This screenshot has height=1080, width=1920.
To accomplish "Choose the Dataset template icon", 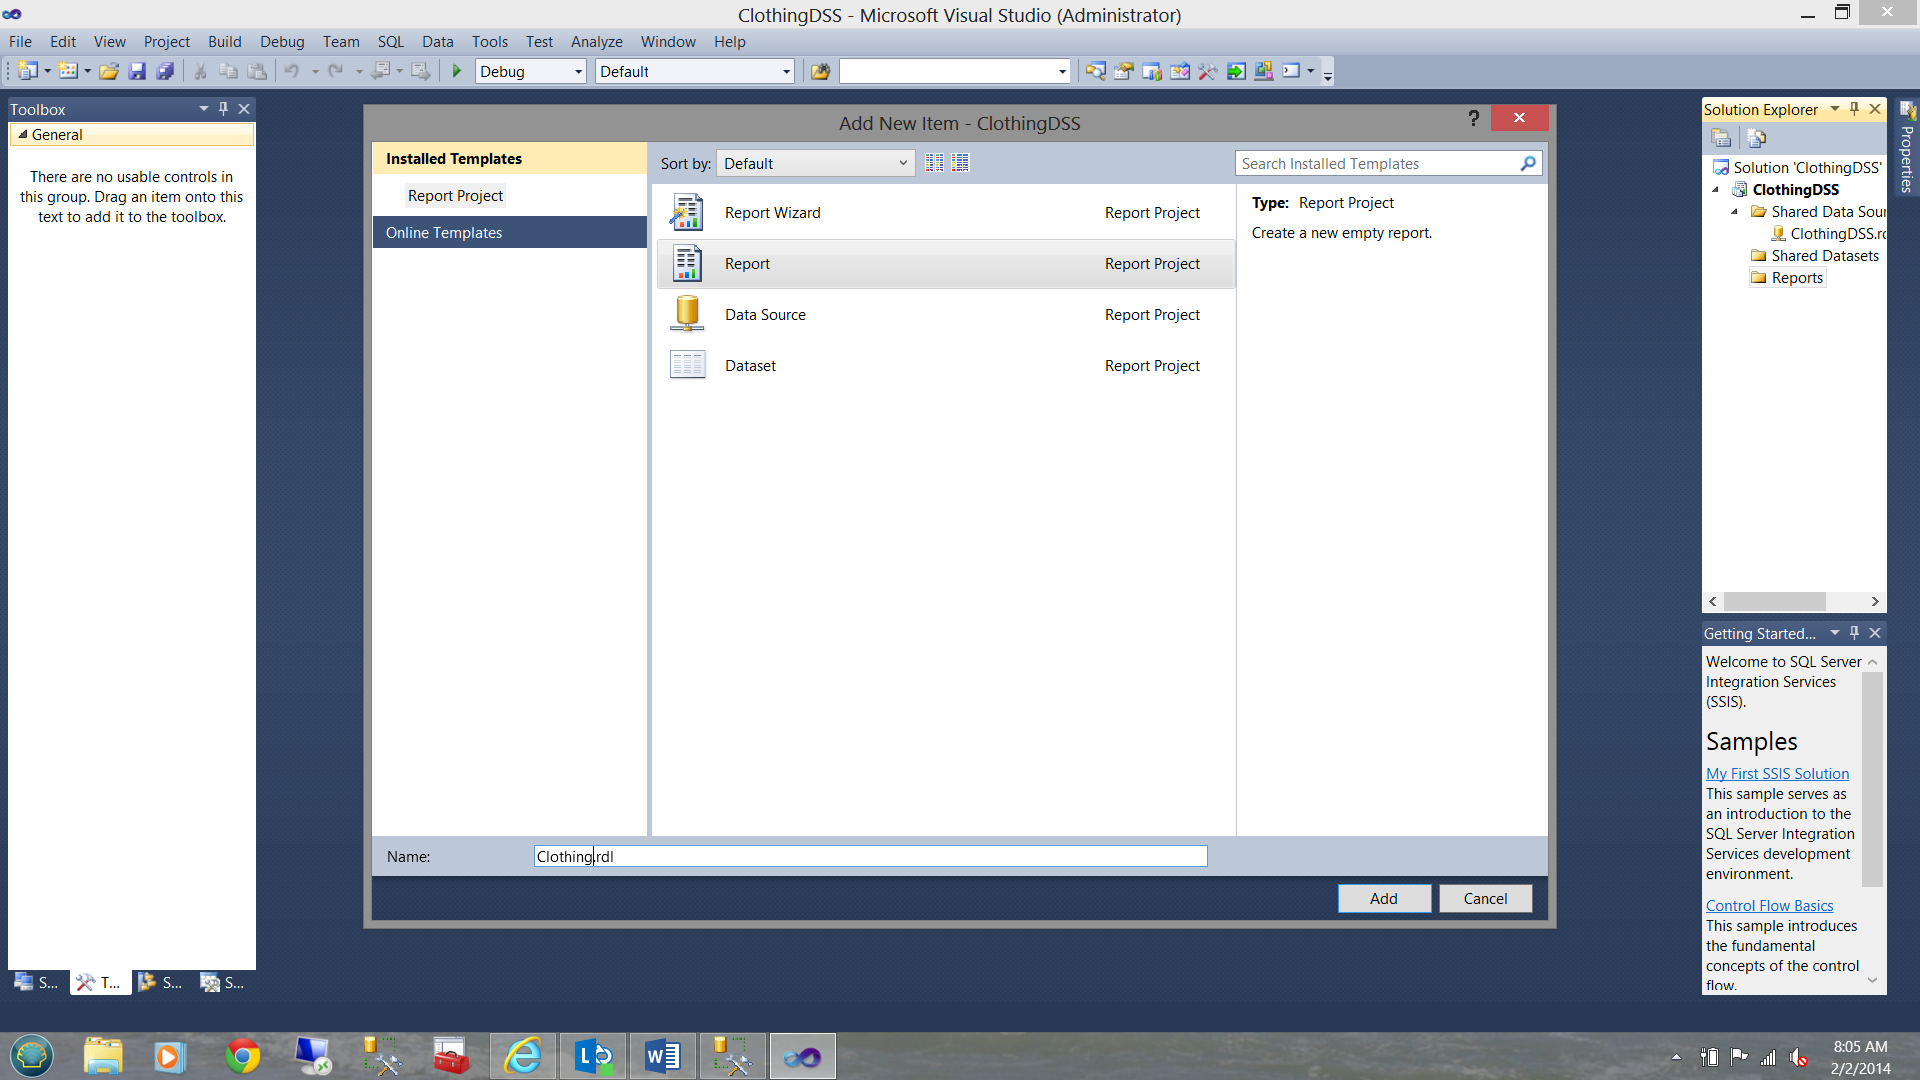I will [x=687, y=365].
